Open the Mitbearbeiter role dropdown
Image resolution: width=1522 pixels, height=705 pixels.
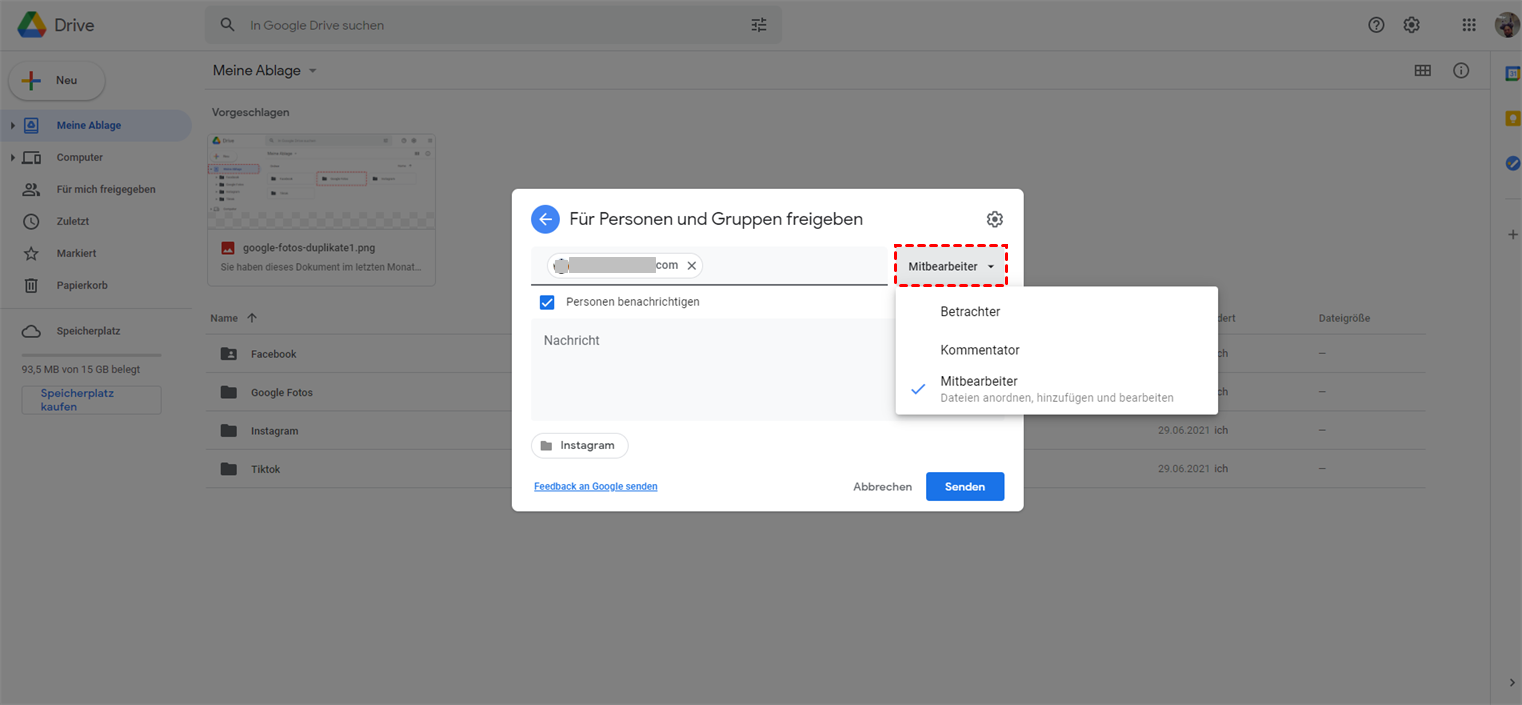(x=950, y=267)
